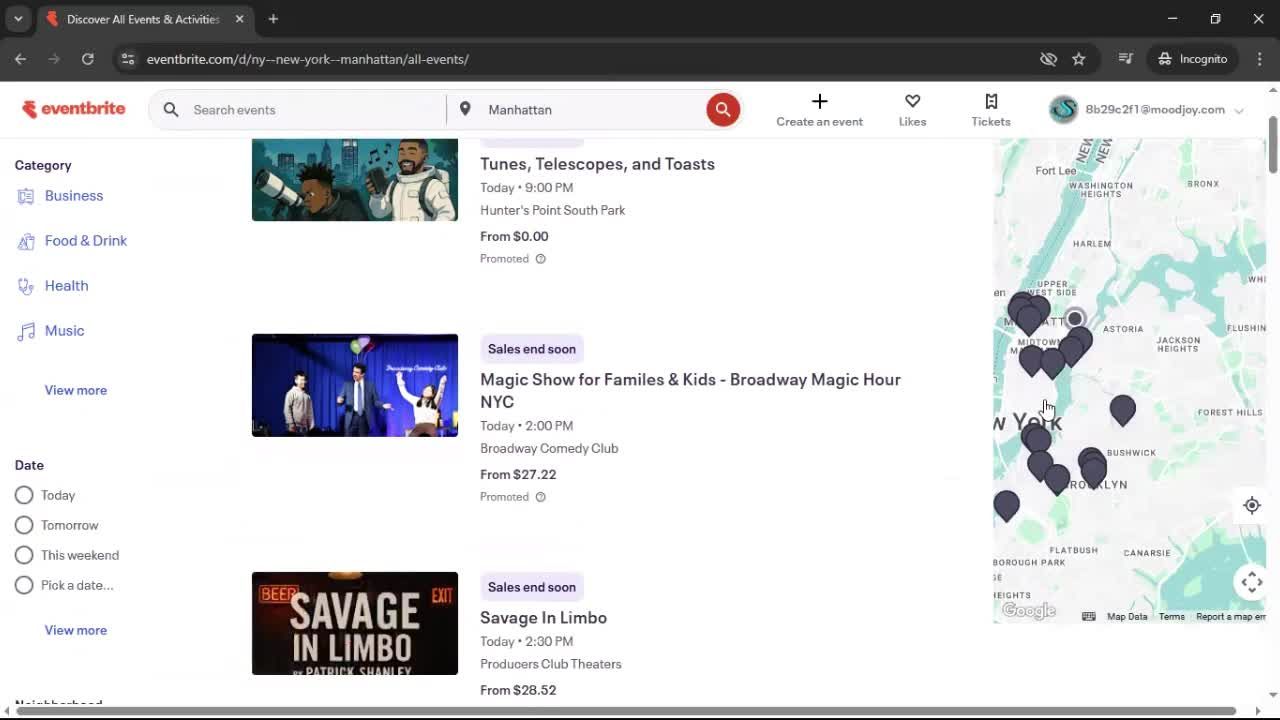This screenshot has height=720, width=1280.
Task: Click the map pin at far left bottom
Action: tap(1006, 506)
